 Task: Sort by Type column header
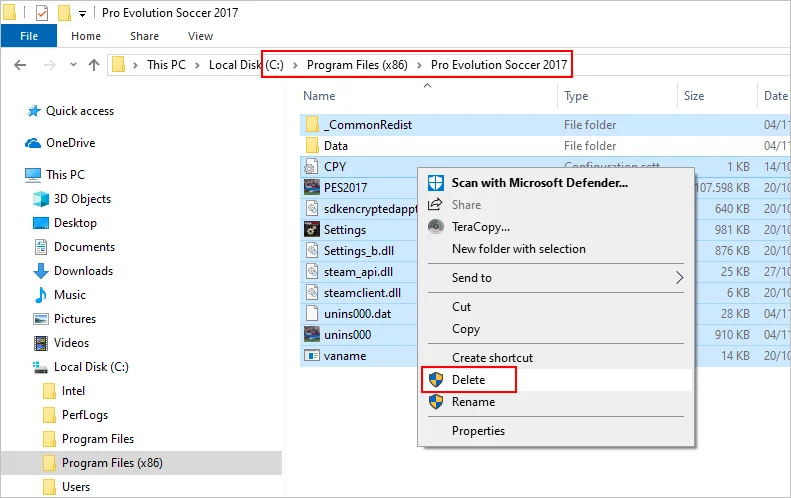pyautogui.click(x=576, y=96)
